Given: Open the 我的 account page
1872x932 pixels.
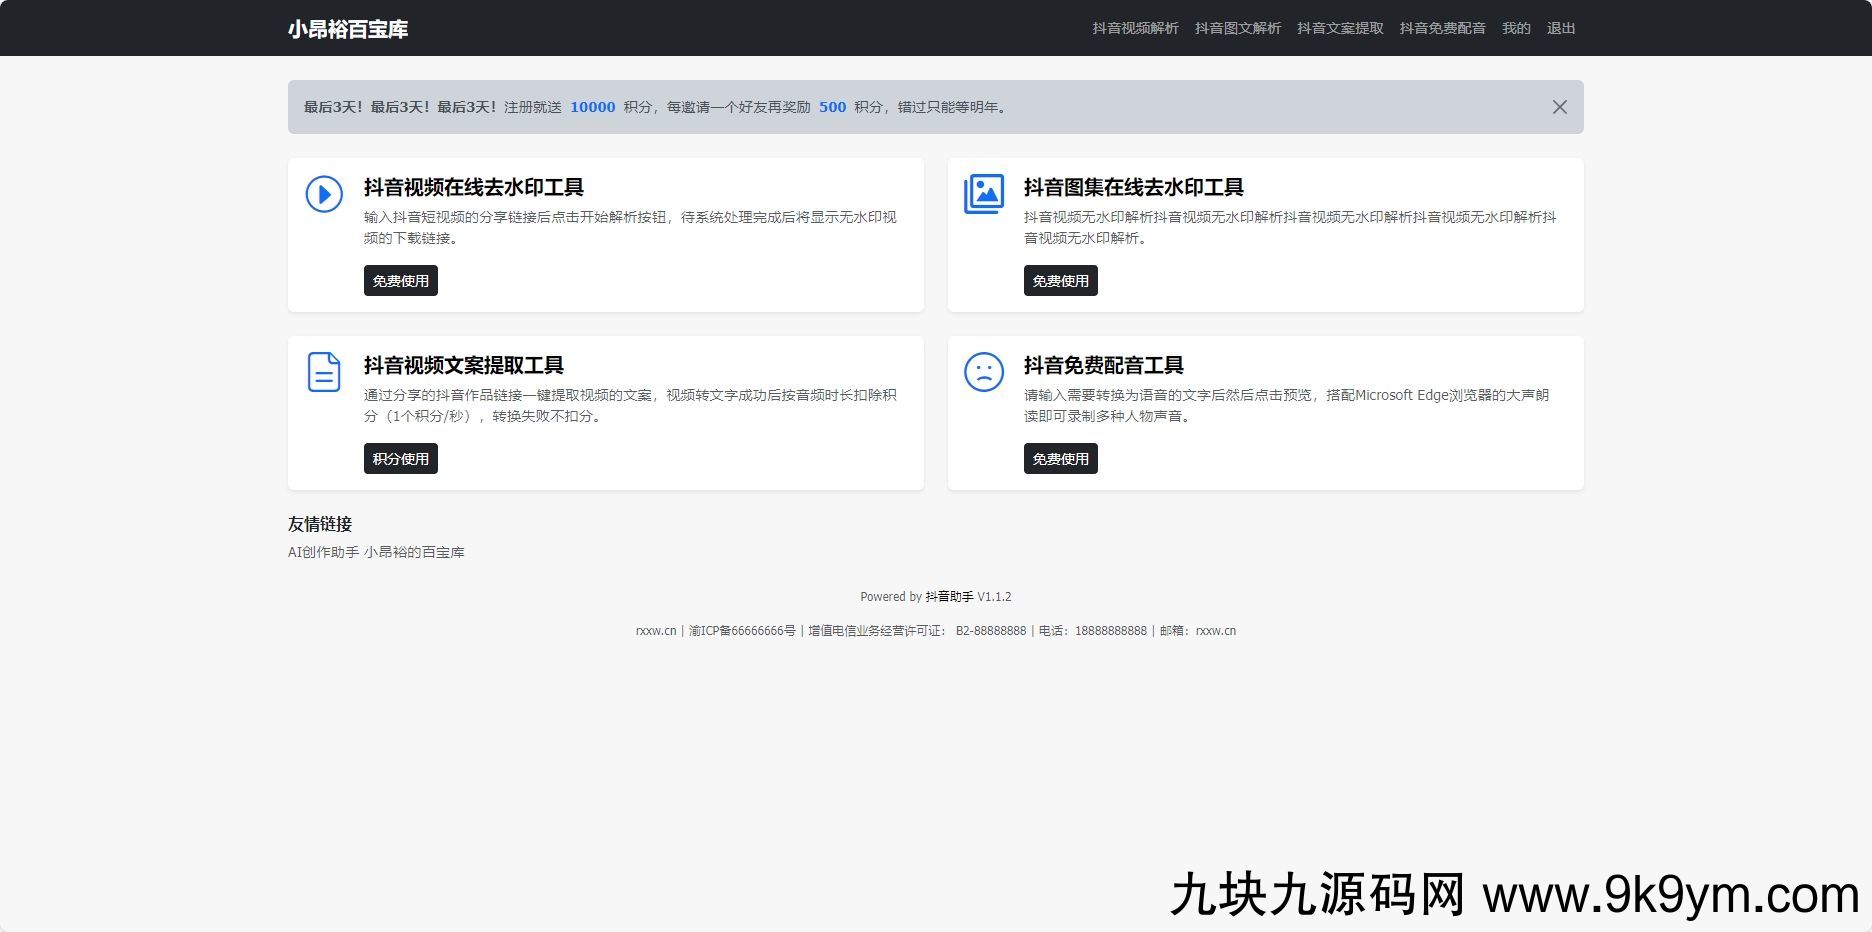Looking at the screenshot, I should (1516, 28).
